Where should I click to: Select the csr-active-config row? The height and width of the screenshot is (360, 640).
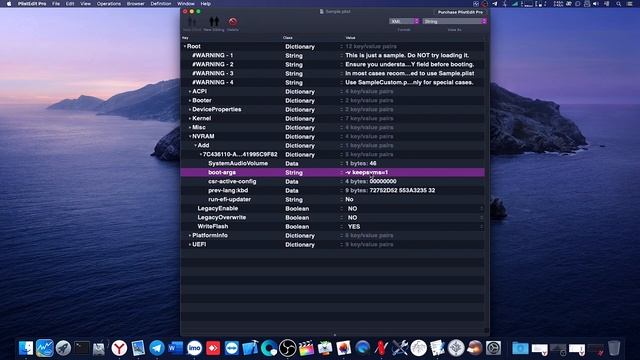(333, 181)
